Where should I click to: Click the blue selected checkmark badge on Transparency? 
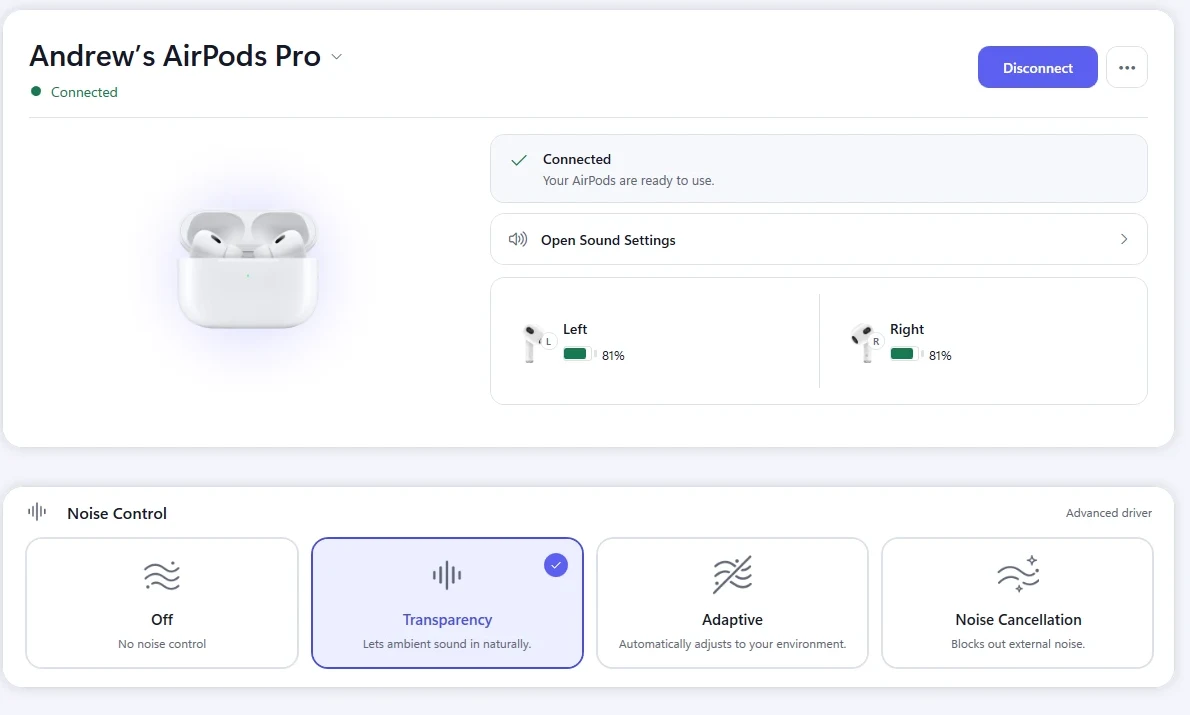tap(556, 565)
